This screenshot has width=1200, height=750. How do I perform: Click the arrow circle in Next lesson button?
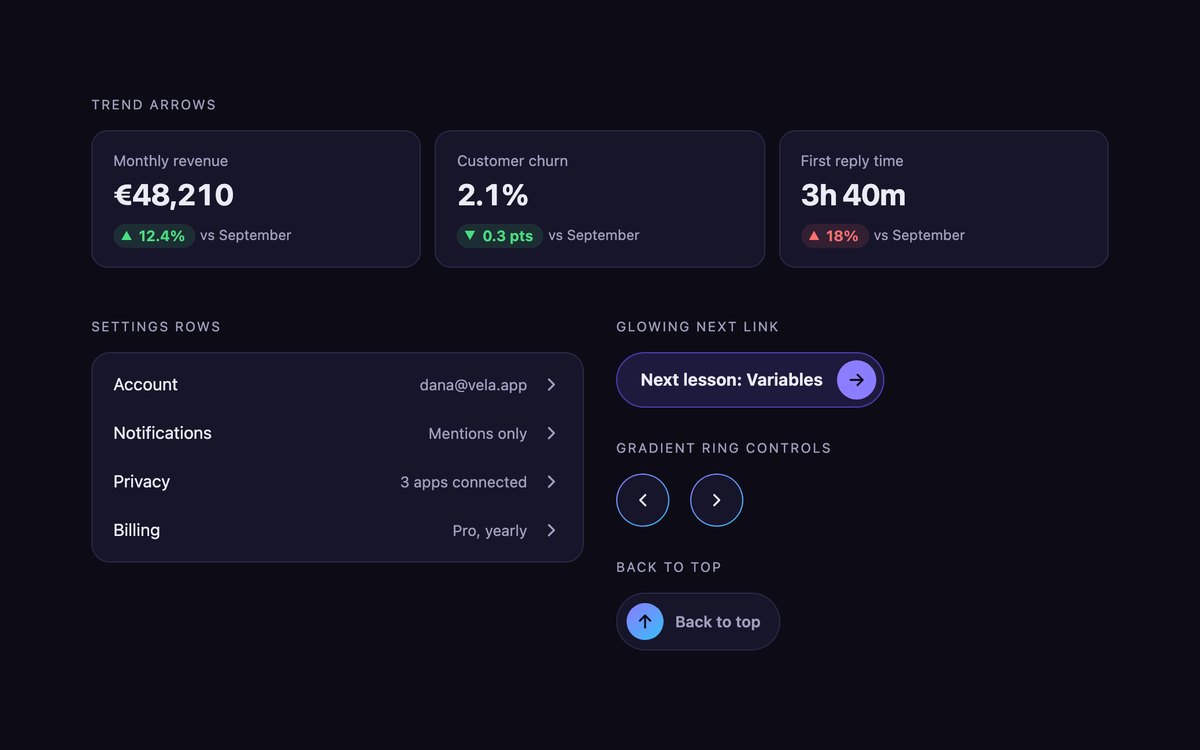point(856,380)
